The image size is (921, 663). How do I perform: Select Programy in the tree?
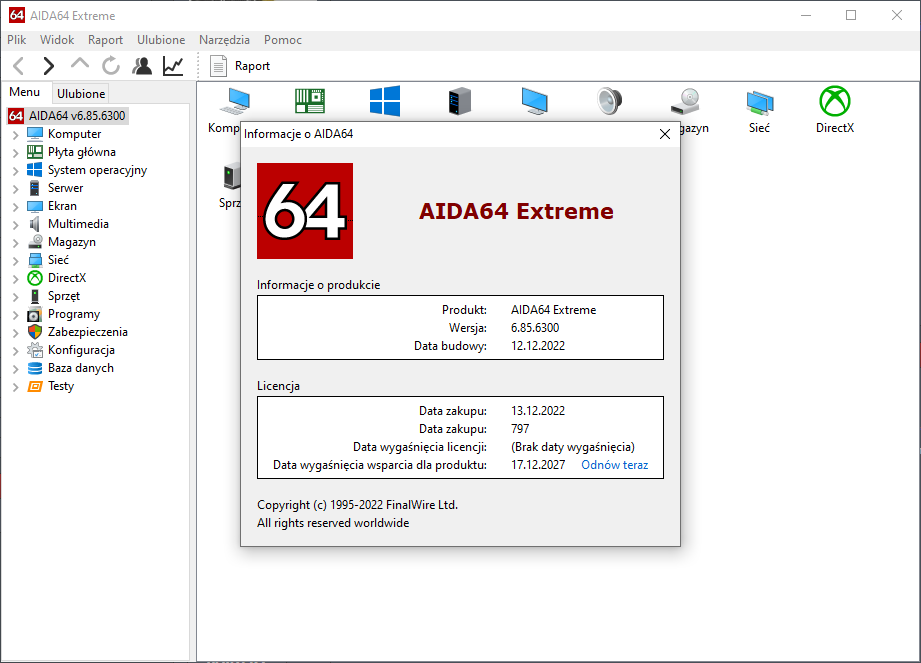(x=74, y=314)
